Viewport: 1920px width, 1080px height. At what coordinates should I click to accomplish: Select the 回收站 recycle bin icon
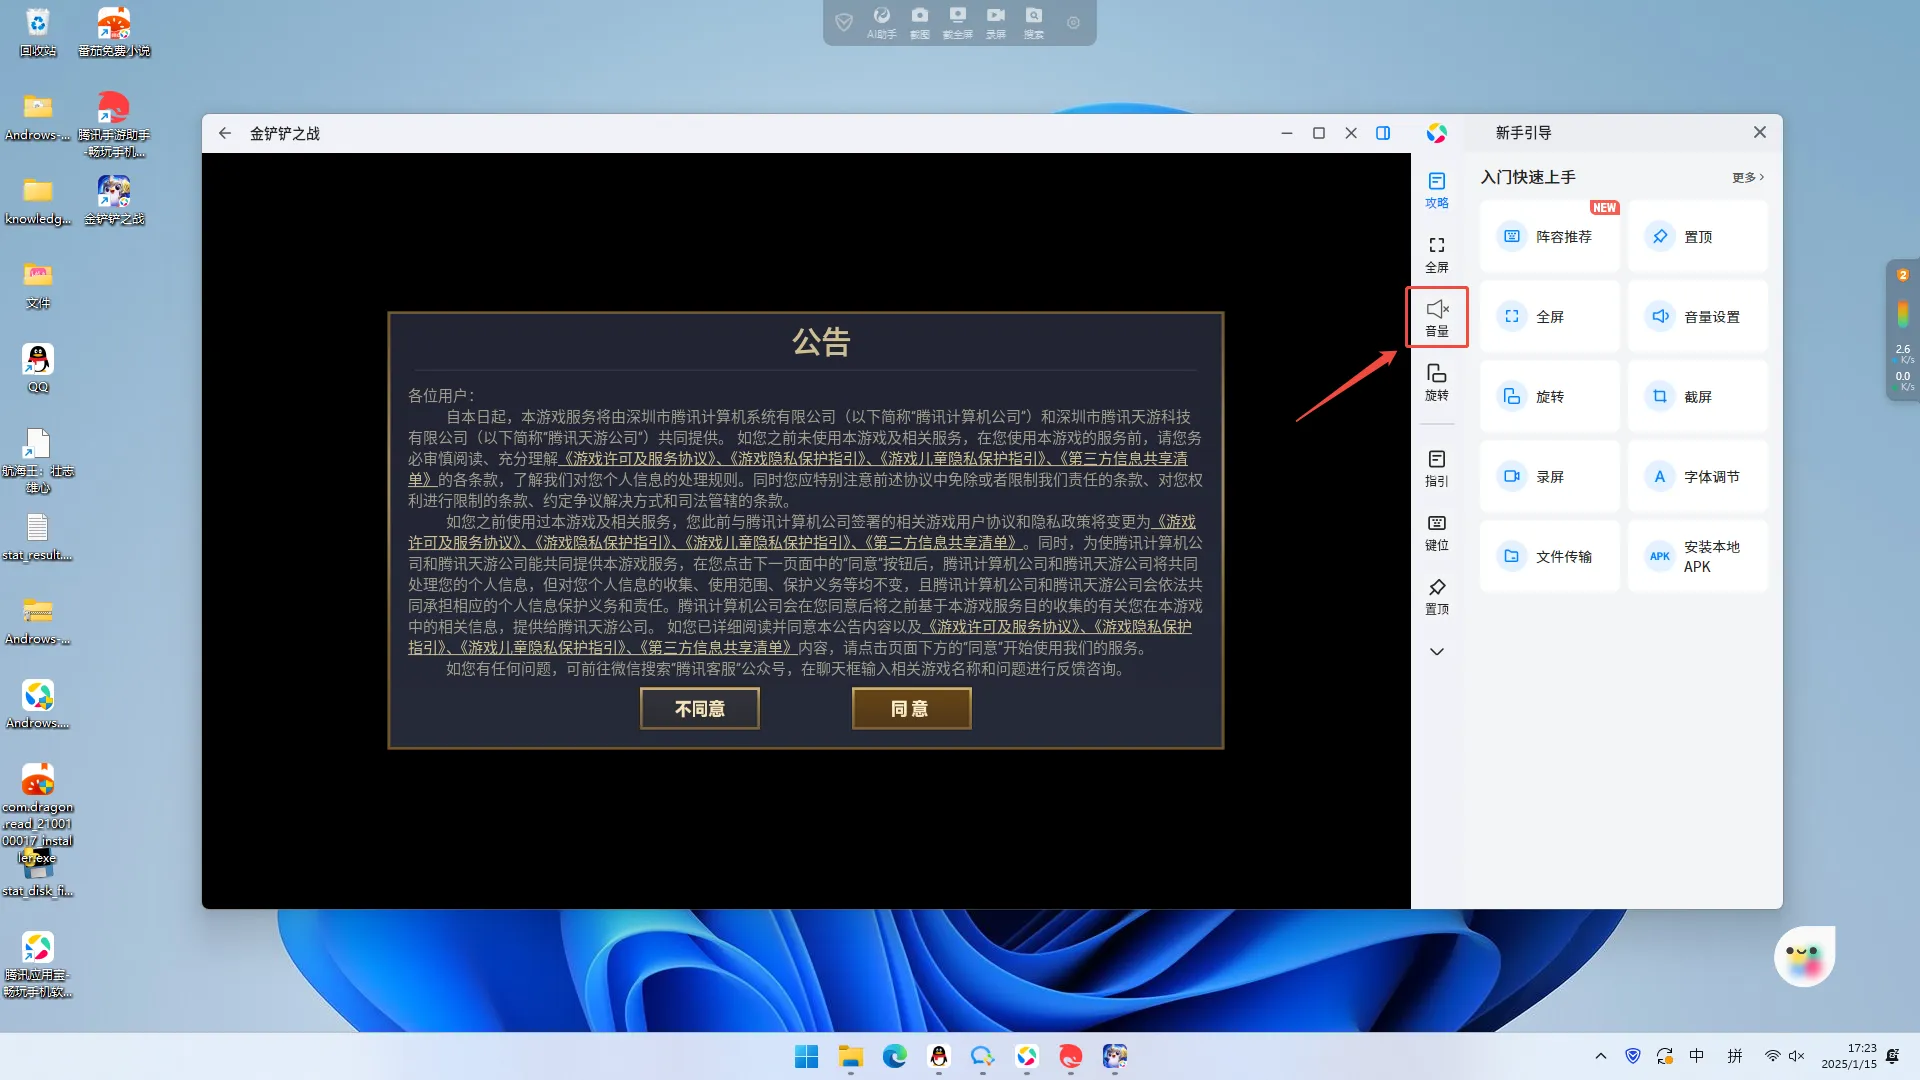coord(38,32)
